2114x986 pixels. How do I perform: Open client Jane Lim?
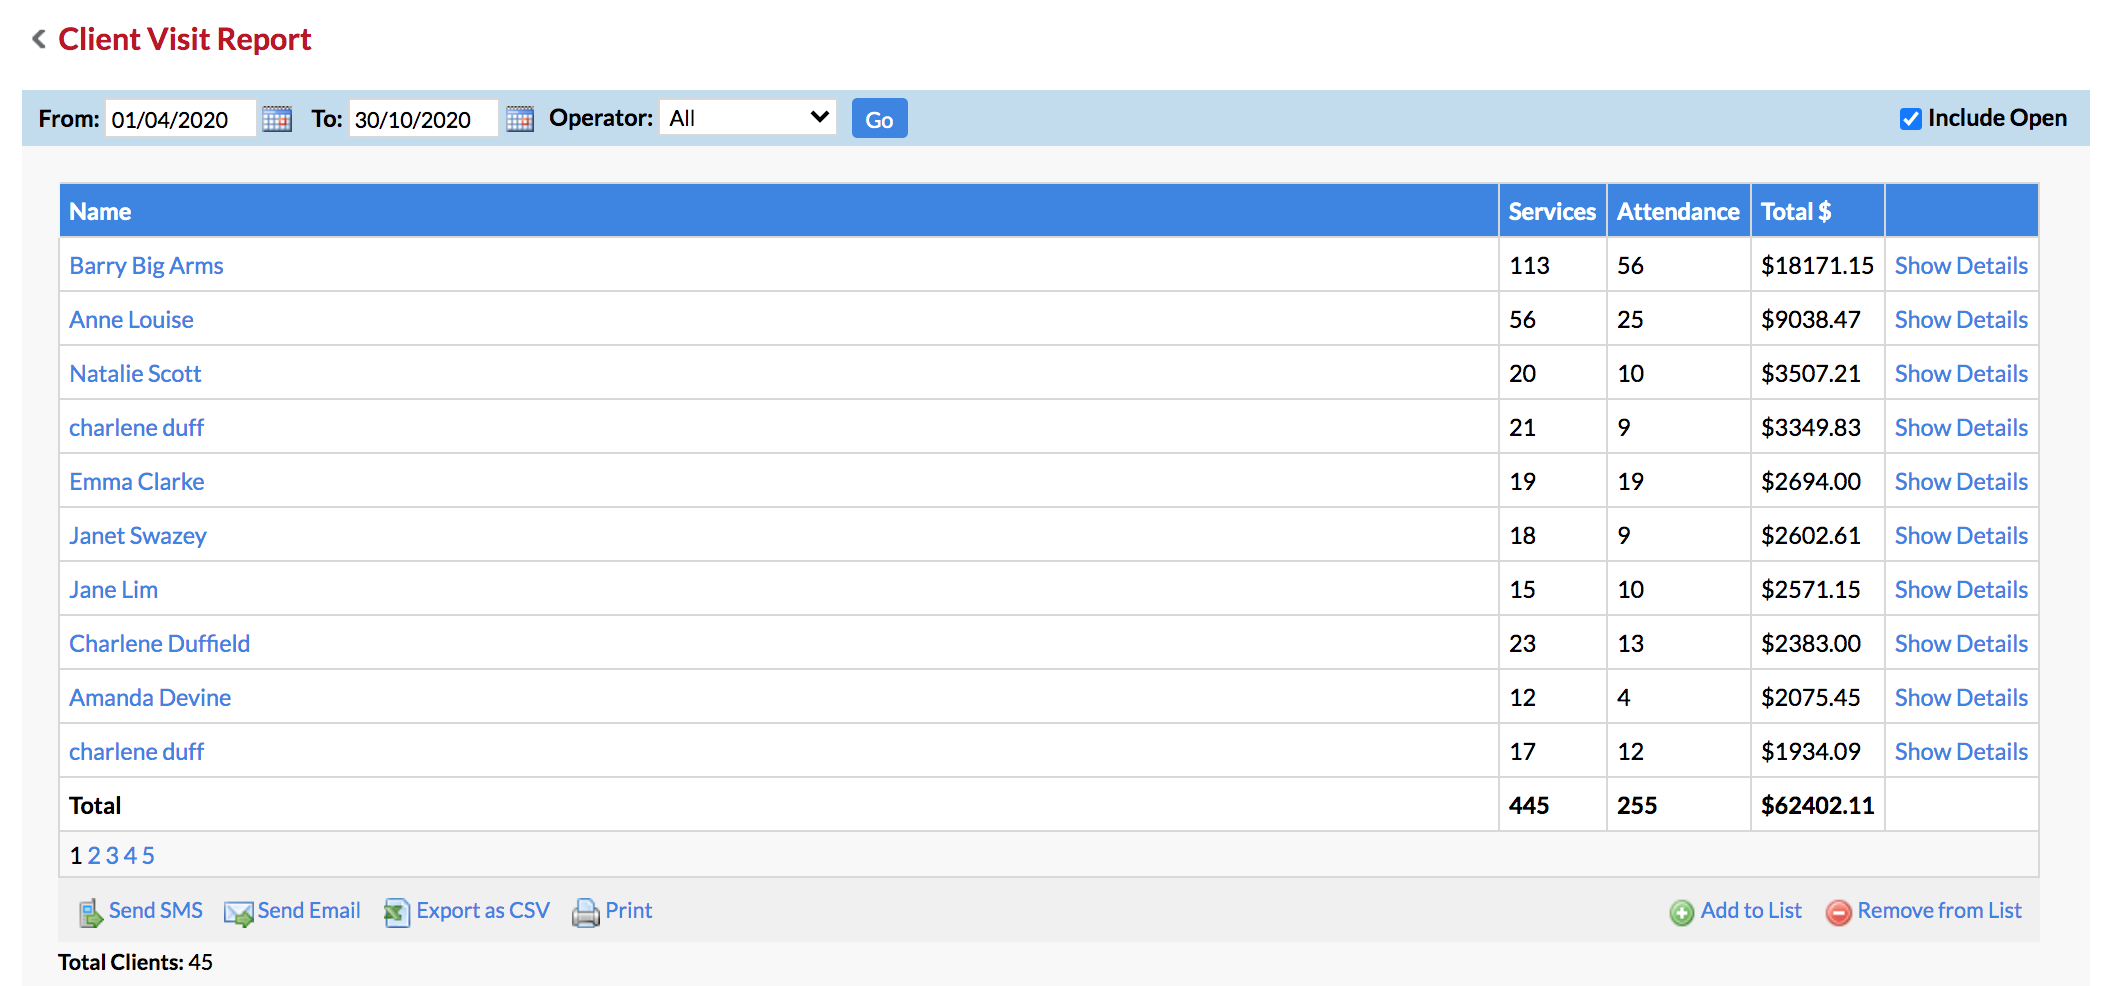point(113,590)
